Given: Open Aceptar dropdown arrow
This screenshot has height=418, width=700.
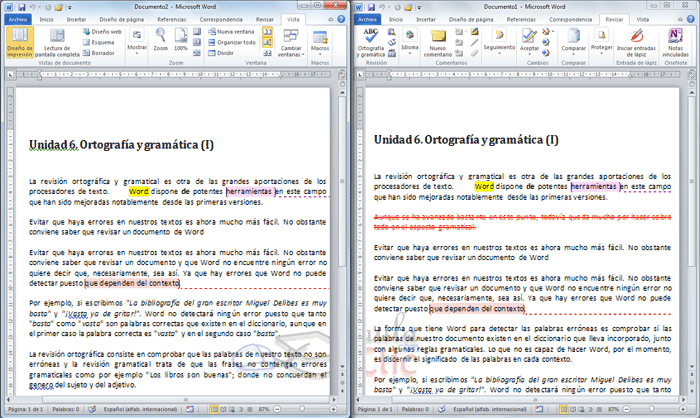Looking at the screenshot, I should (529, 52).
